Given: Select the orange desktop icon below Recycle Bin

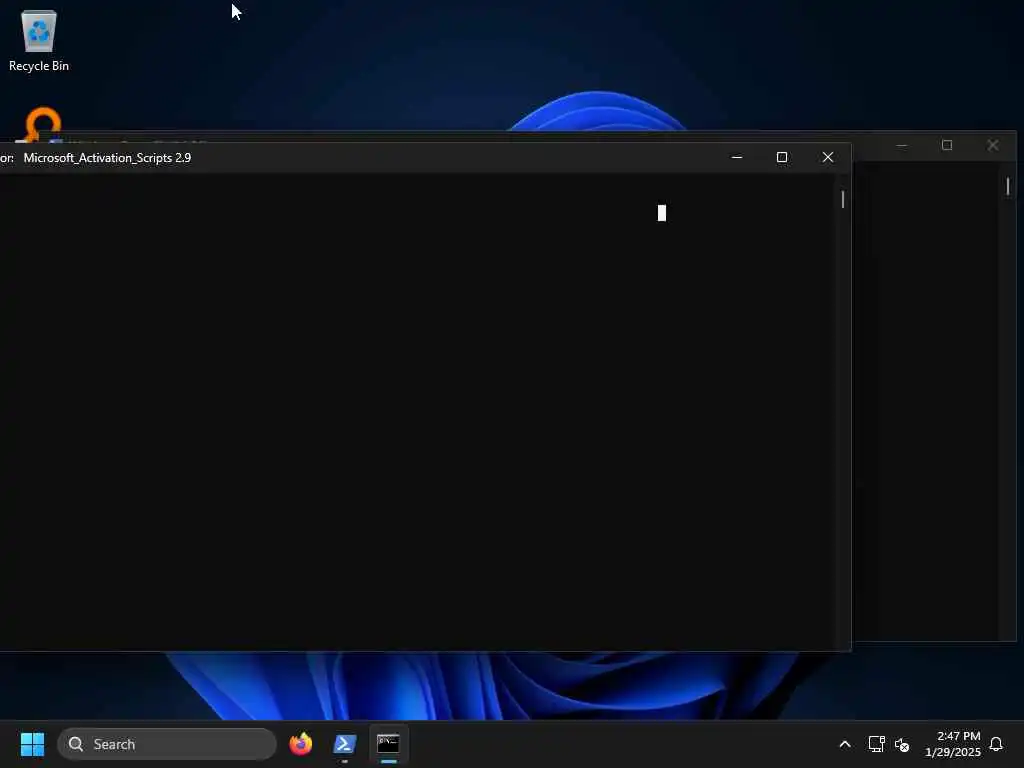Looking at the screenshot, I should point(43,123).
